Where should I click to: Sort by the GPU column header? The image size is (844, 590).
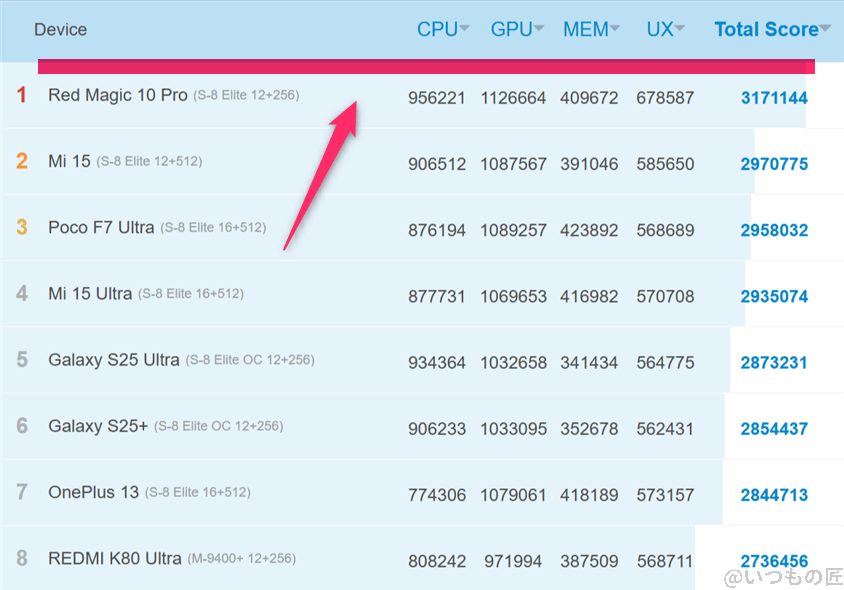click(x=510, y=29)
